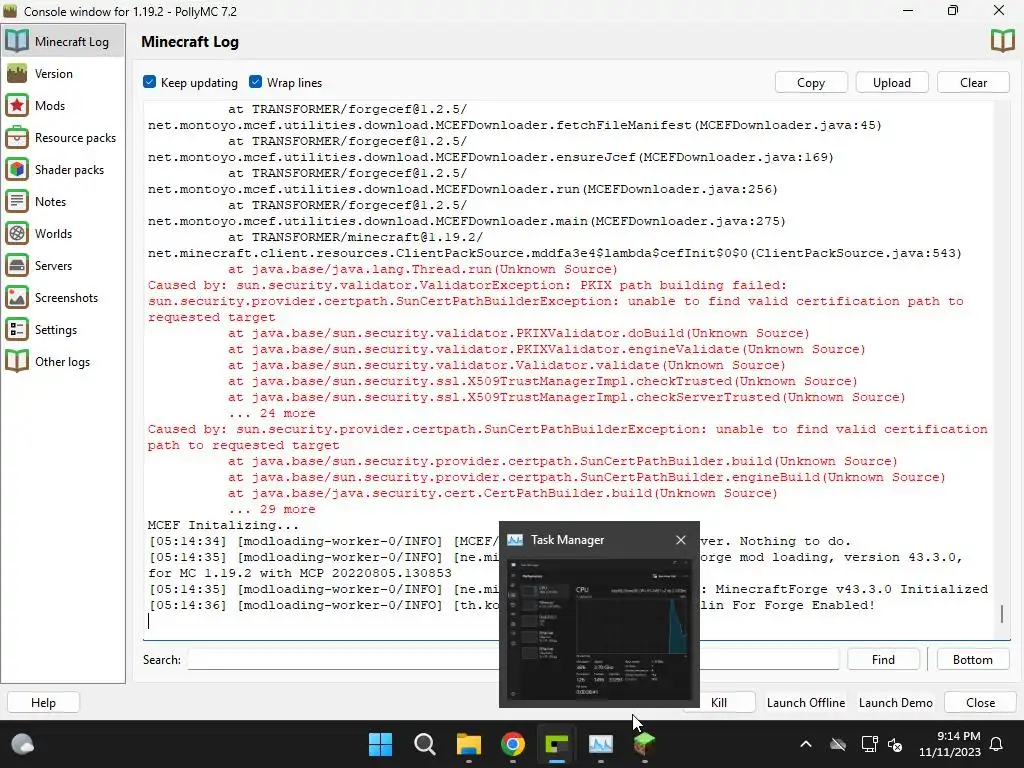Viewport: 1024px width, 768px height.
Task: Click Launch Demo
Action: 895,703
